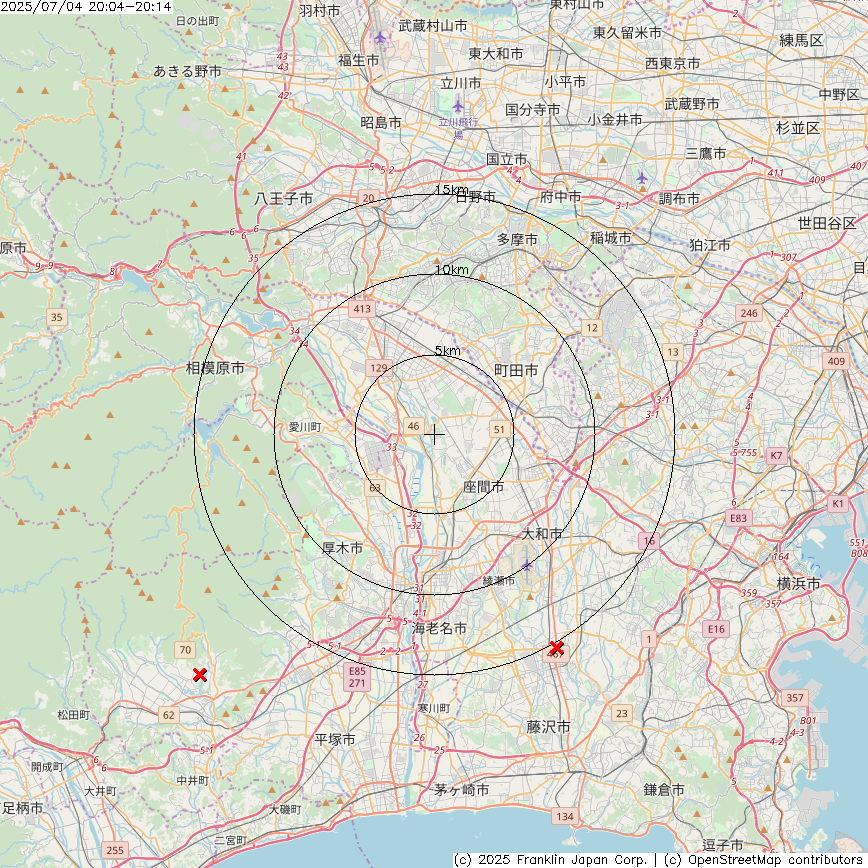Click the red X marker near route 70

(x=200, y=675)
